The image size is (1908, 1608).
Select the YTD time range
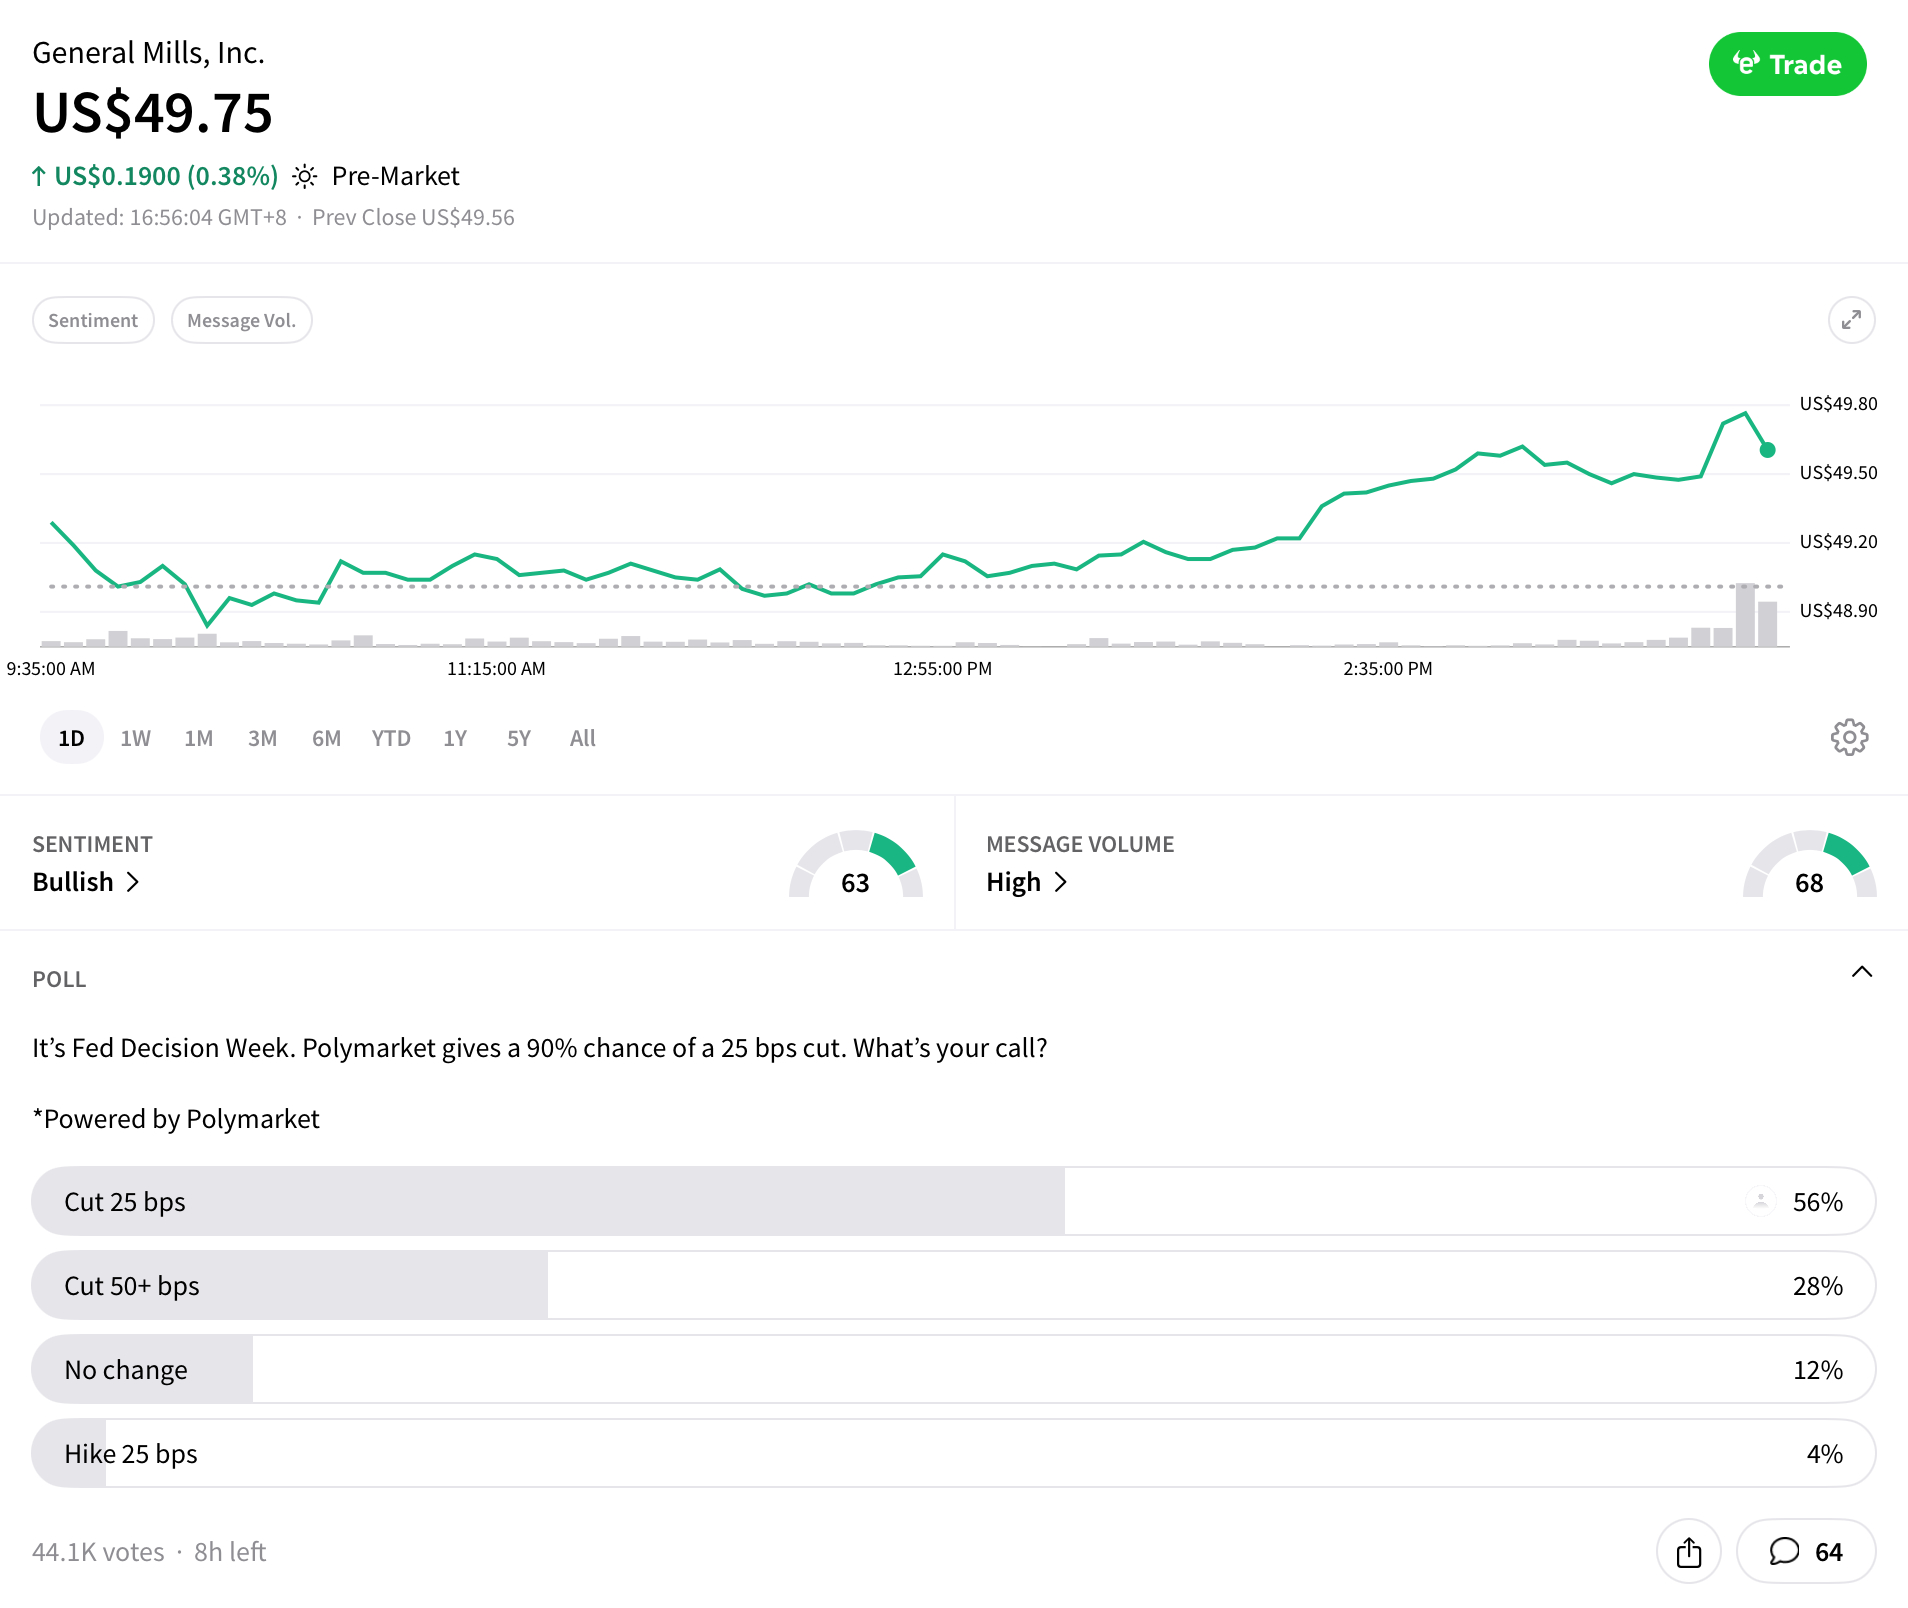click(391, 738)
